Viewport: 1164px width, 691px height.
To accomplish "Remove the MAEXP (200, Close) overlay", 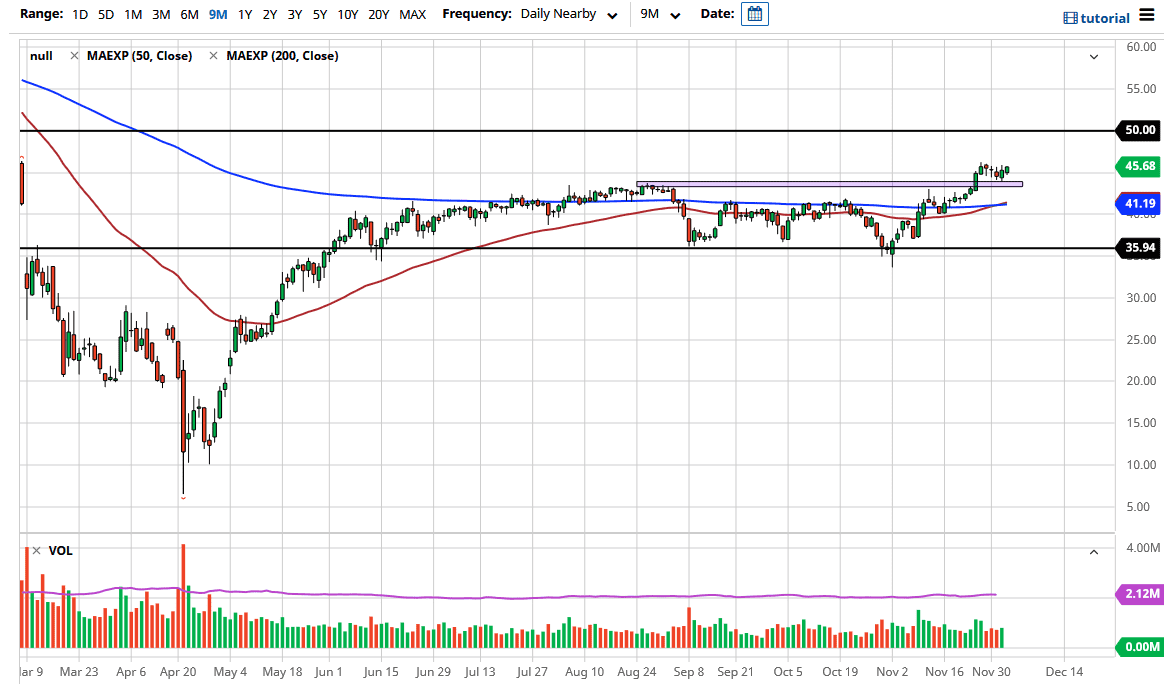I will [x=212, y=56].
